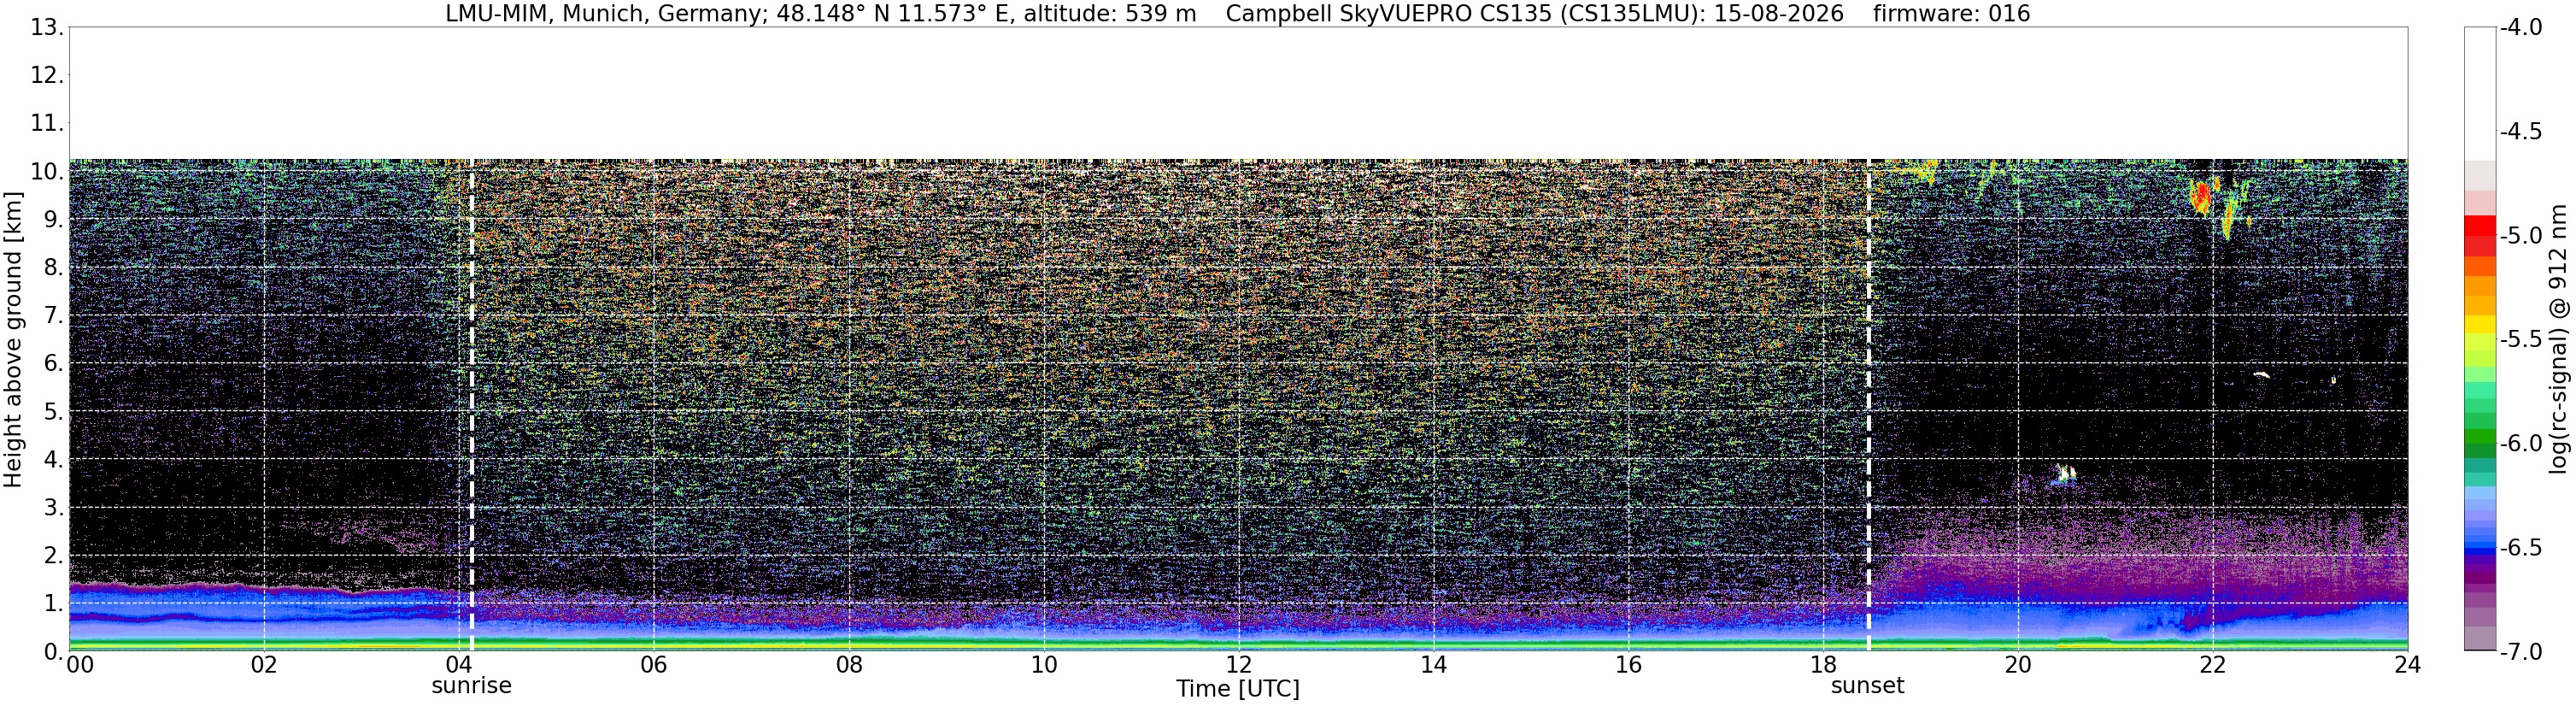Click the '3.' height tick label
This screenshot has width=2576, height=706.
click(54, 508)
